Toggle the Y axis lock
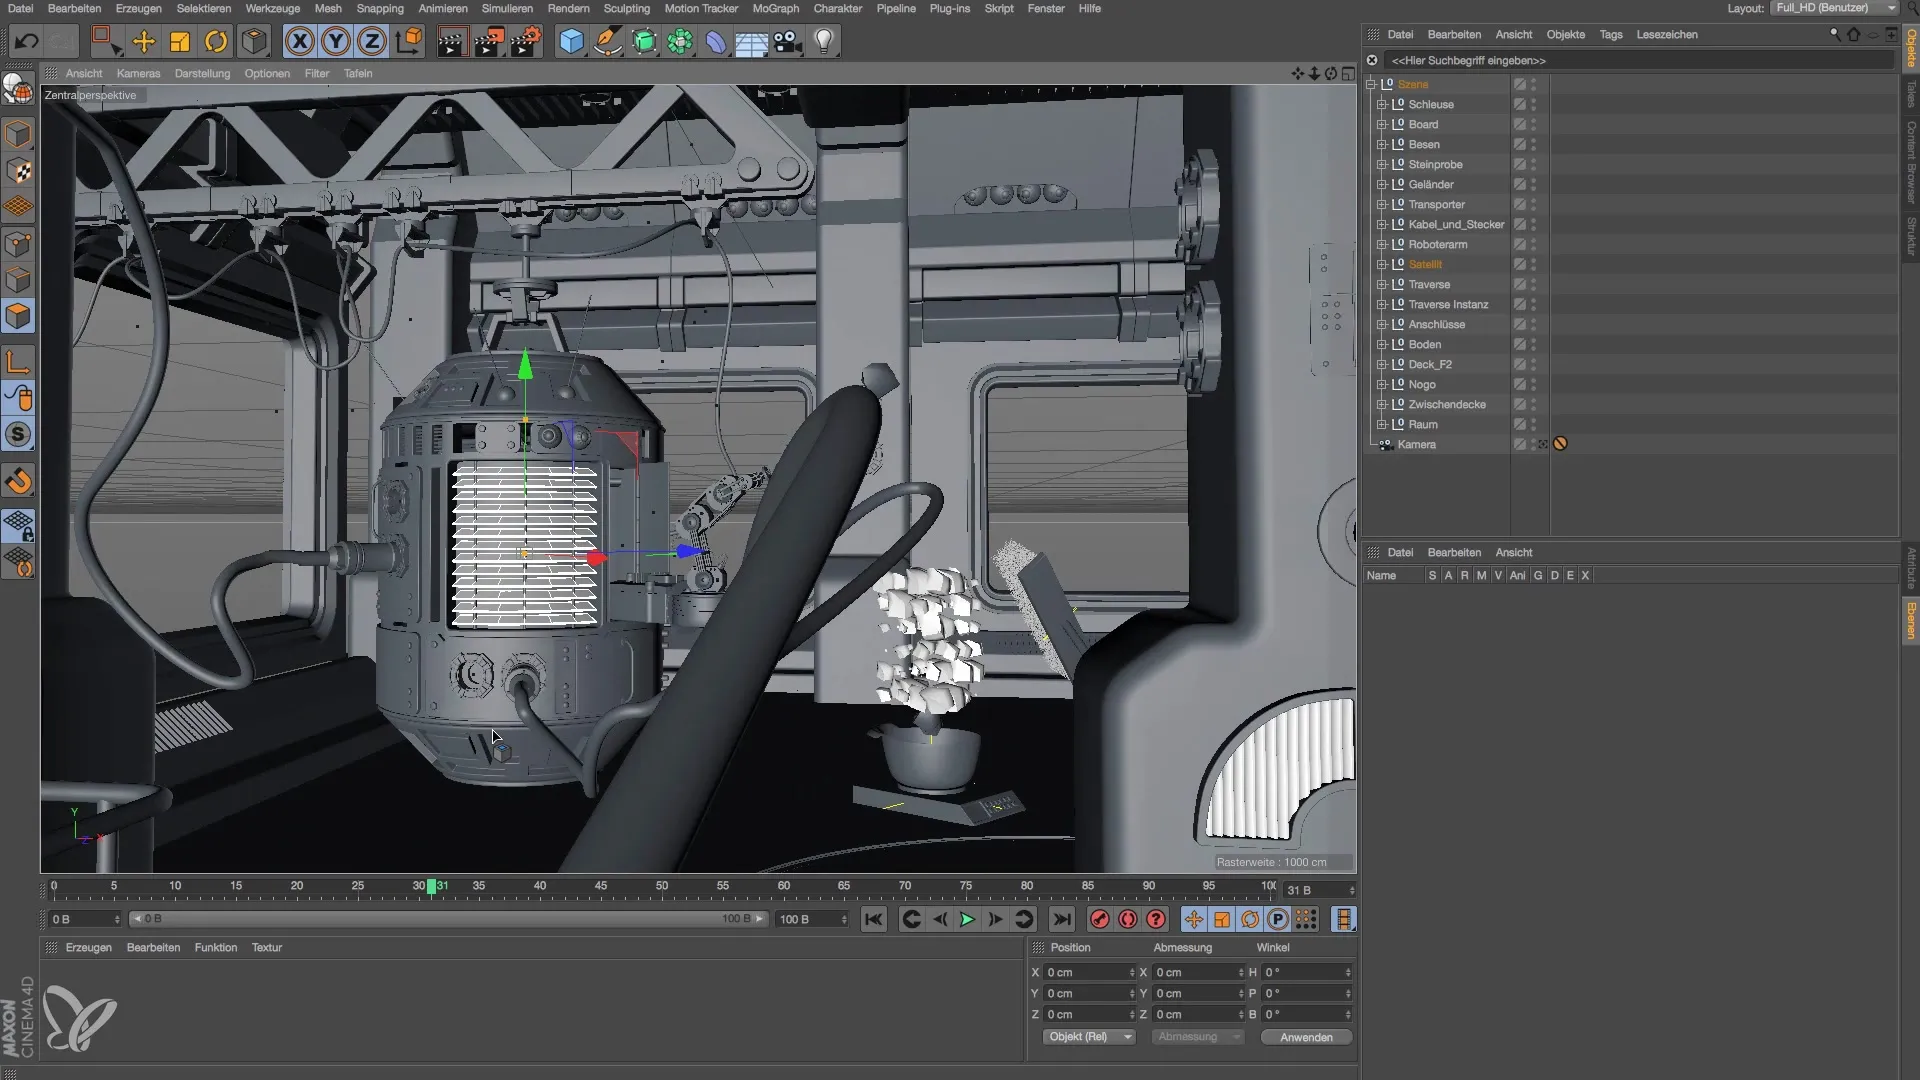The height and width of the screenshot is (1080, 1920). point(336,41)
